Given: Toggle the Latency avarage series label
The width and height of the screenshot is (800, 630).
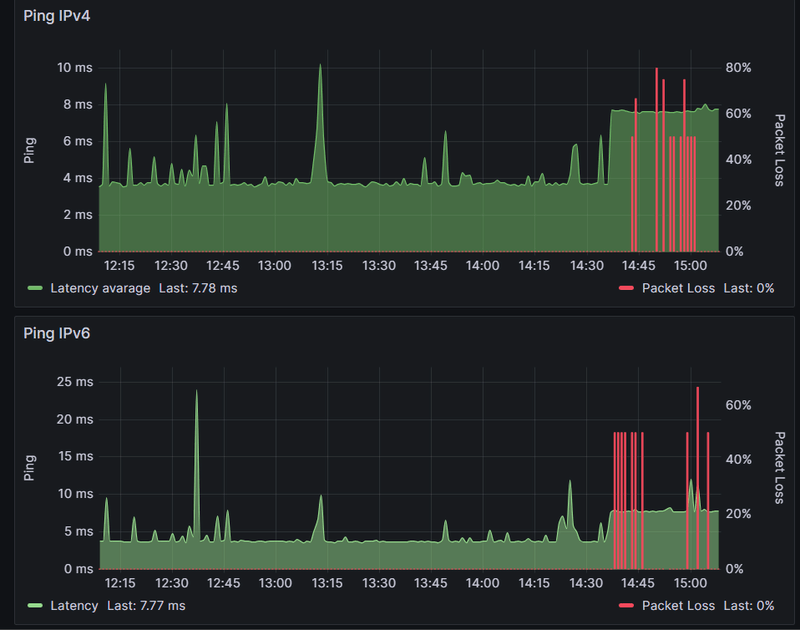Looking at the screenshot, I should (101, 288).
